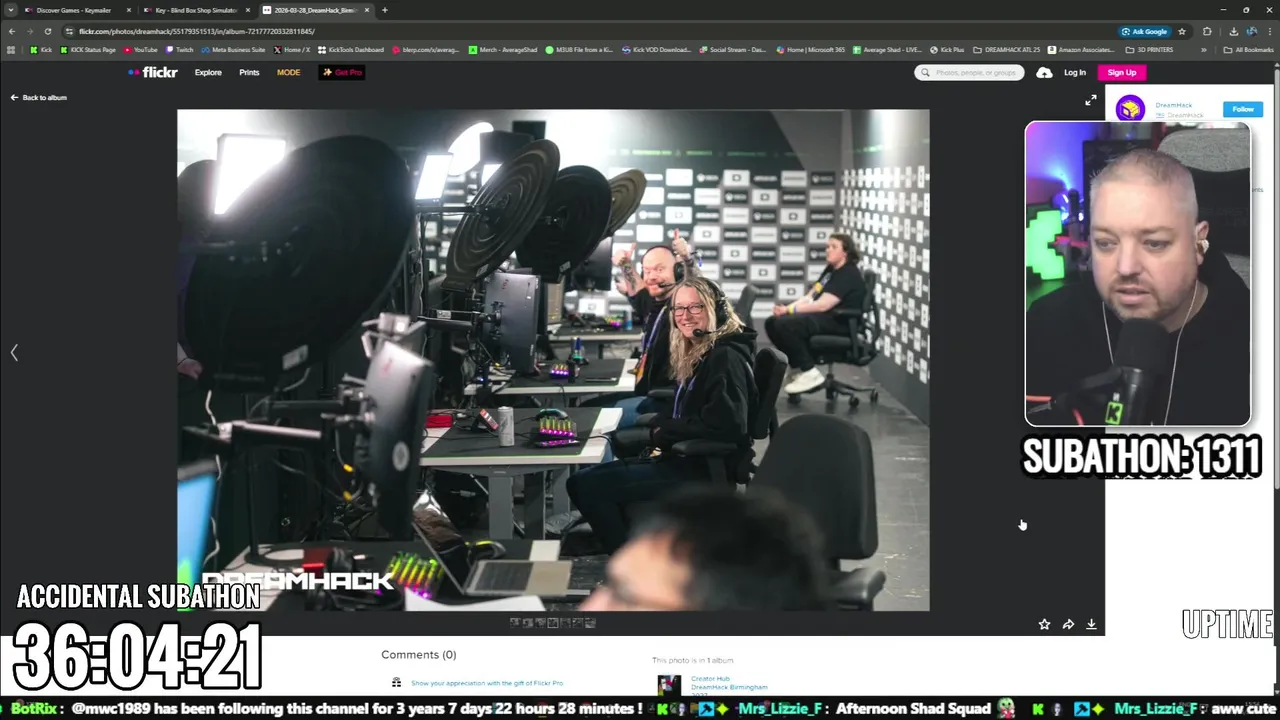
Task: Toggle fullscreen photo view icon
Action: coord(1091,100)
